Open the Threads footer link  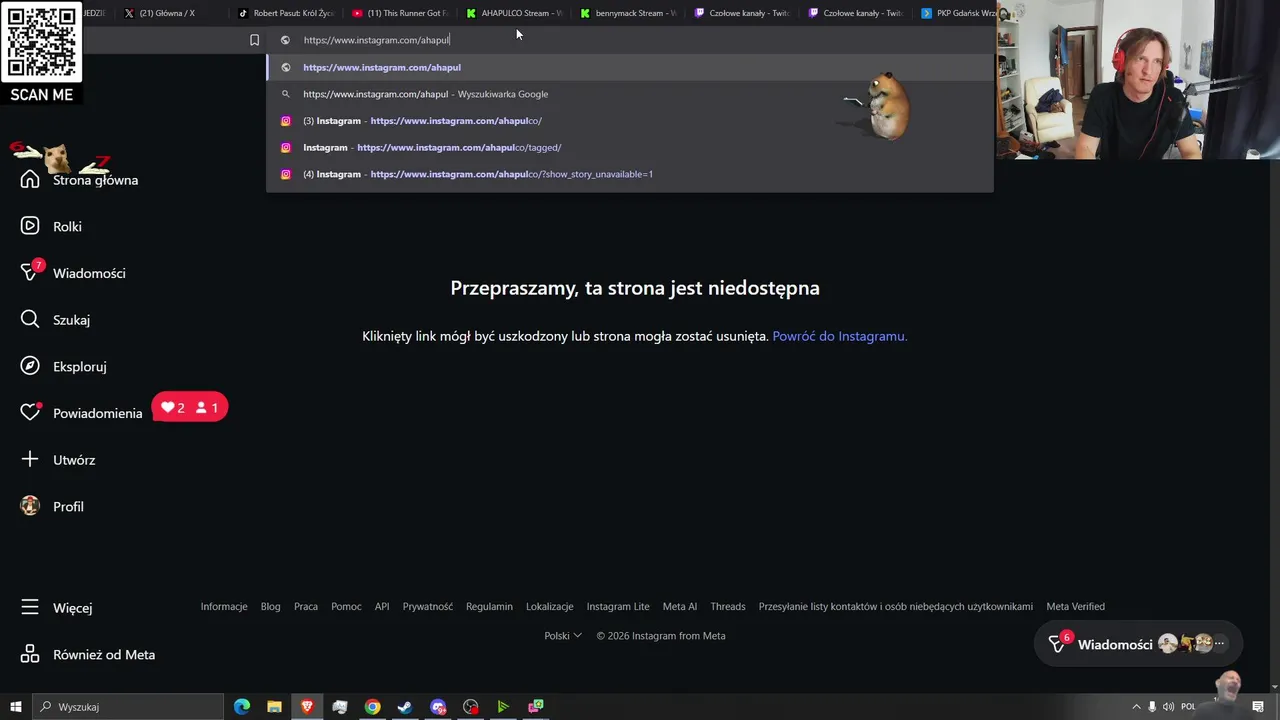click(728, 607)
